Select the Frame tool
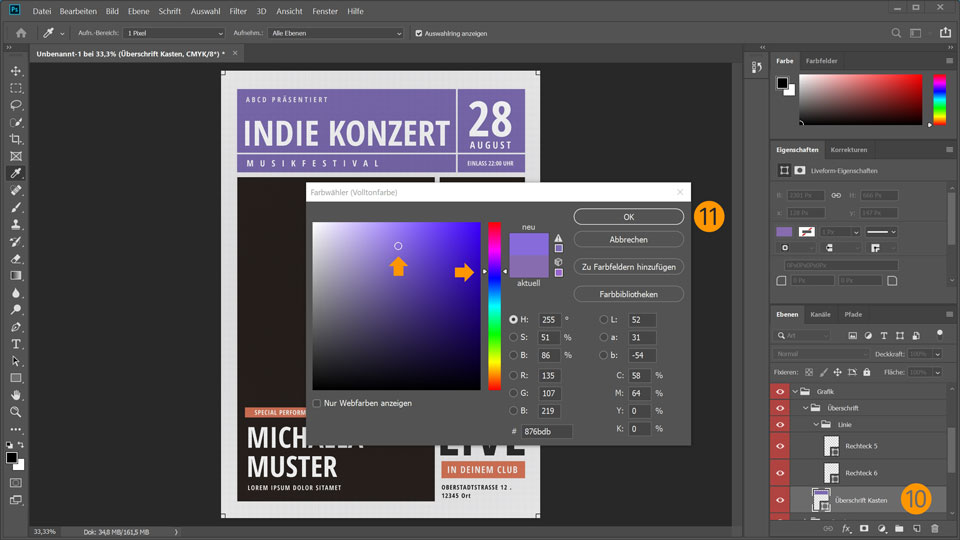960x540 pixels. (16, 156)
